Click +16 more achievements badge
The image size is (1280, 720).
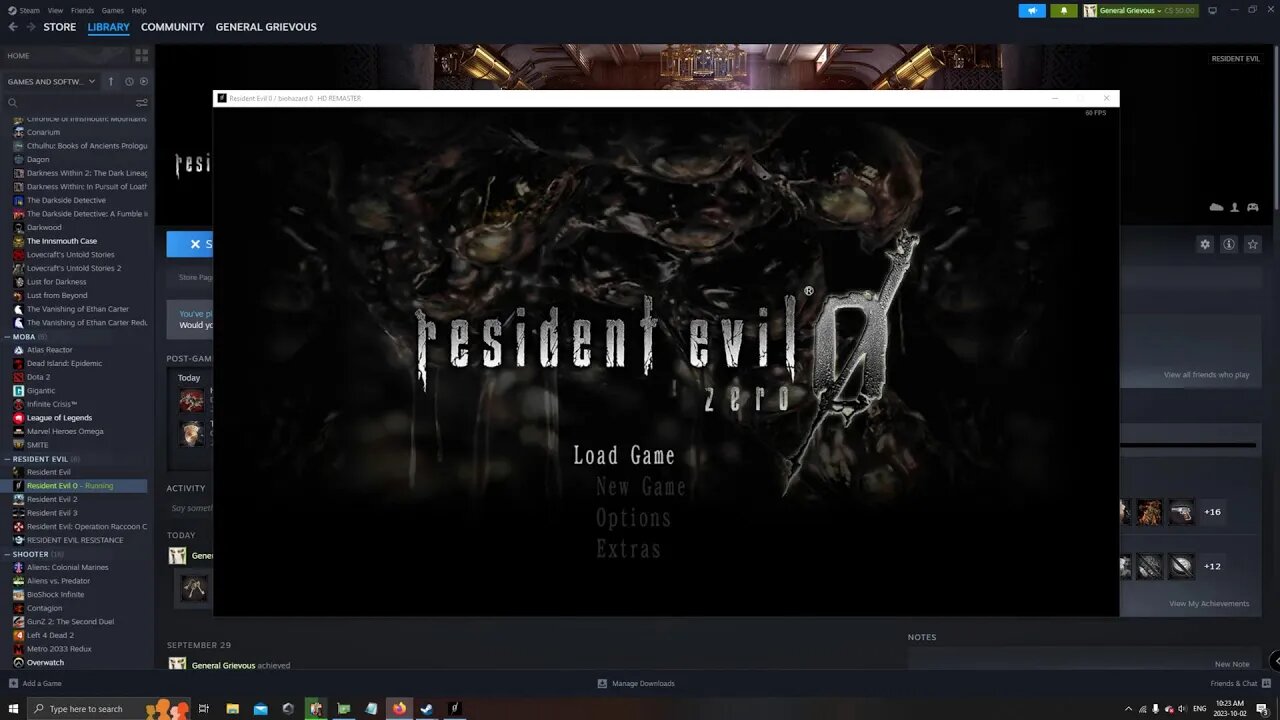[x=1212, y=512]
